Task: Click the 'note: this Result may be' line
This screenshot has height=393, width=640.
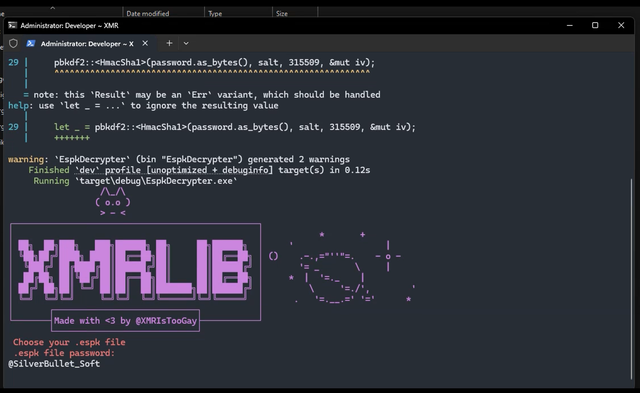Action: (202, 95)
